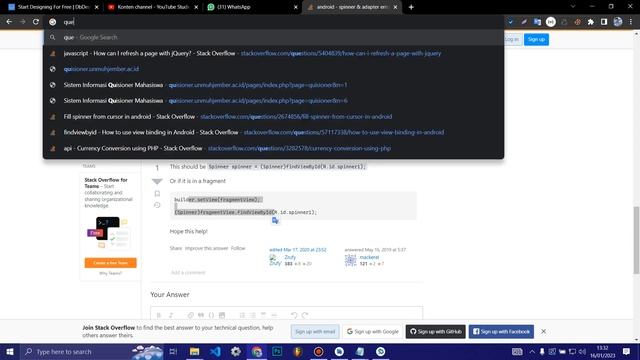Switch to the WhatsApp tab
Screen dimensions: 640x360
(x=252, y=7)
